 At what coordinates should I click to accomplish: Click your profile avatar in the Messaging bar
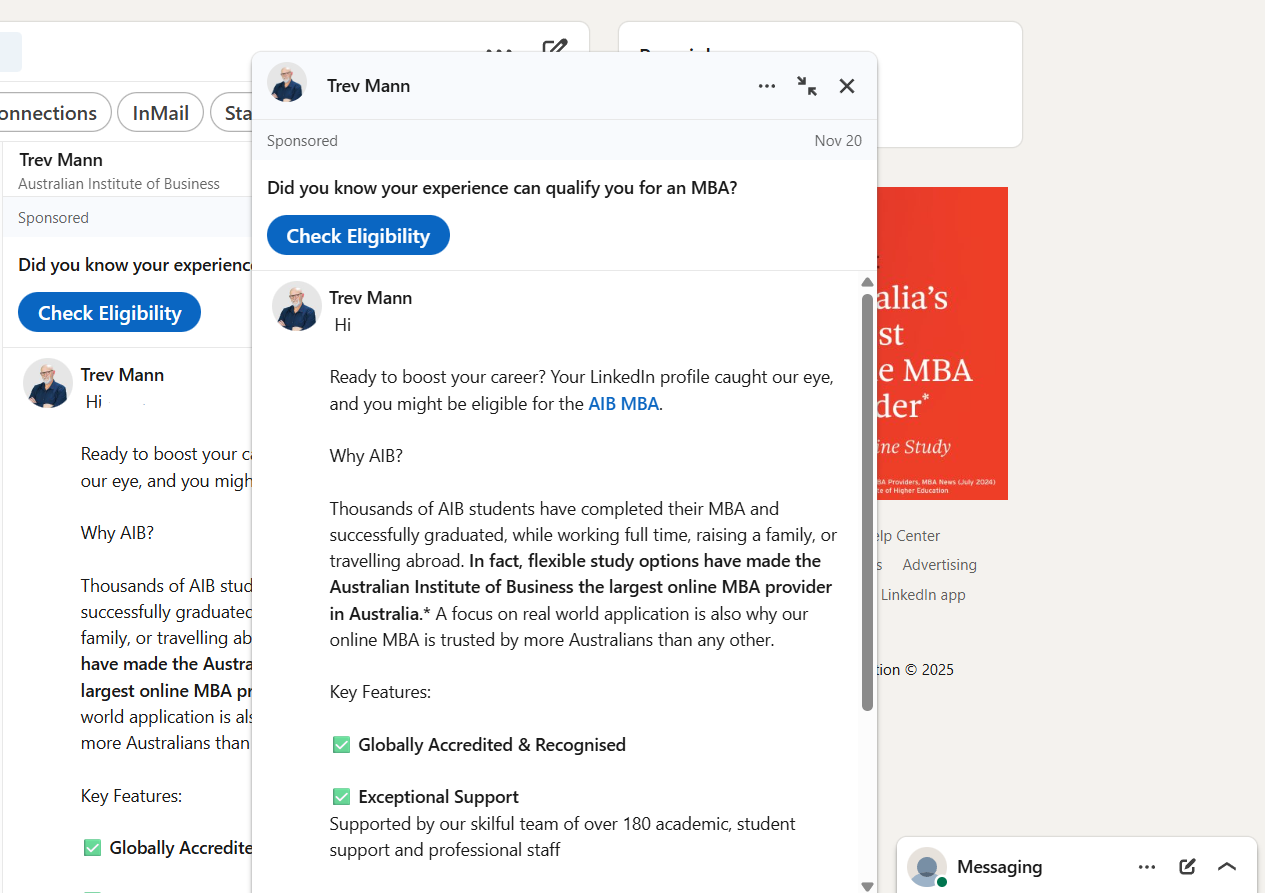[x=927, y=866]
